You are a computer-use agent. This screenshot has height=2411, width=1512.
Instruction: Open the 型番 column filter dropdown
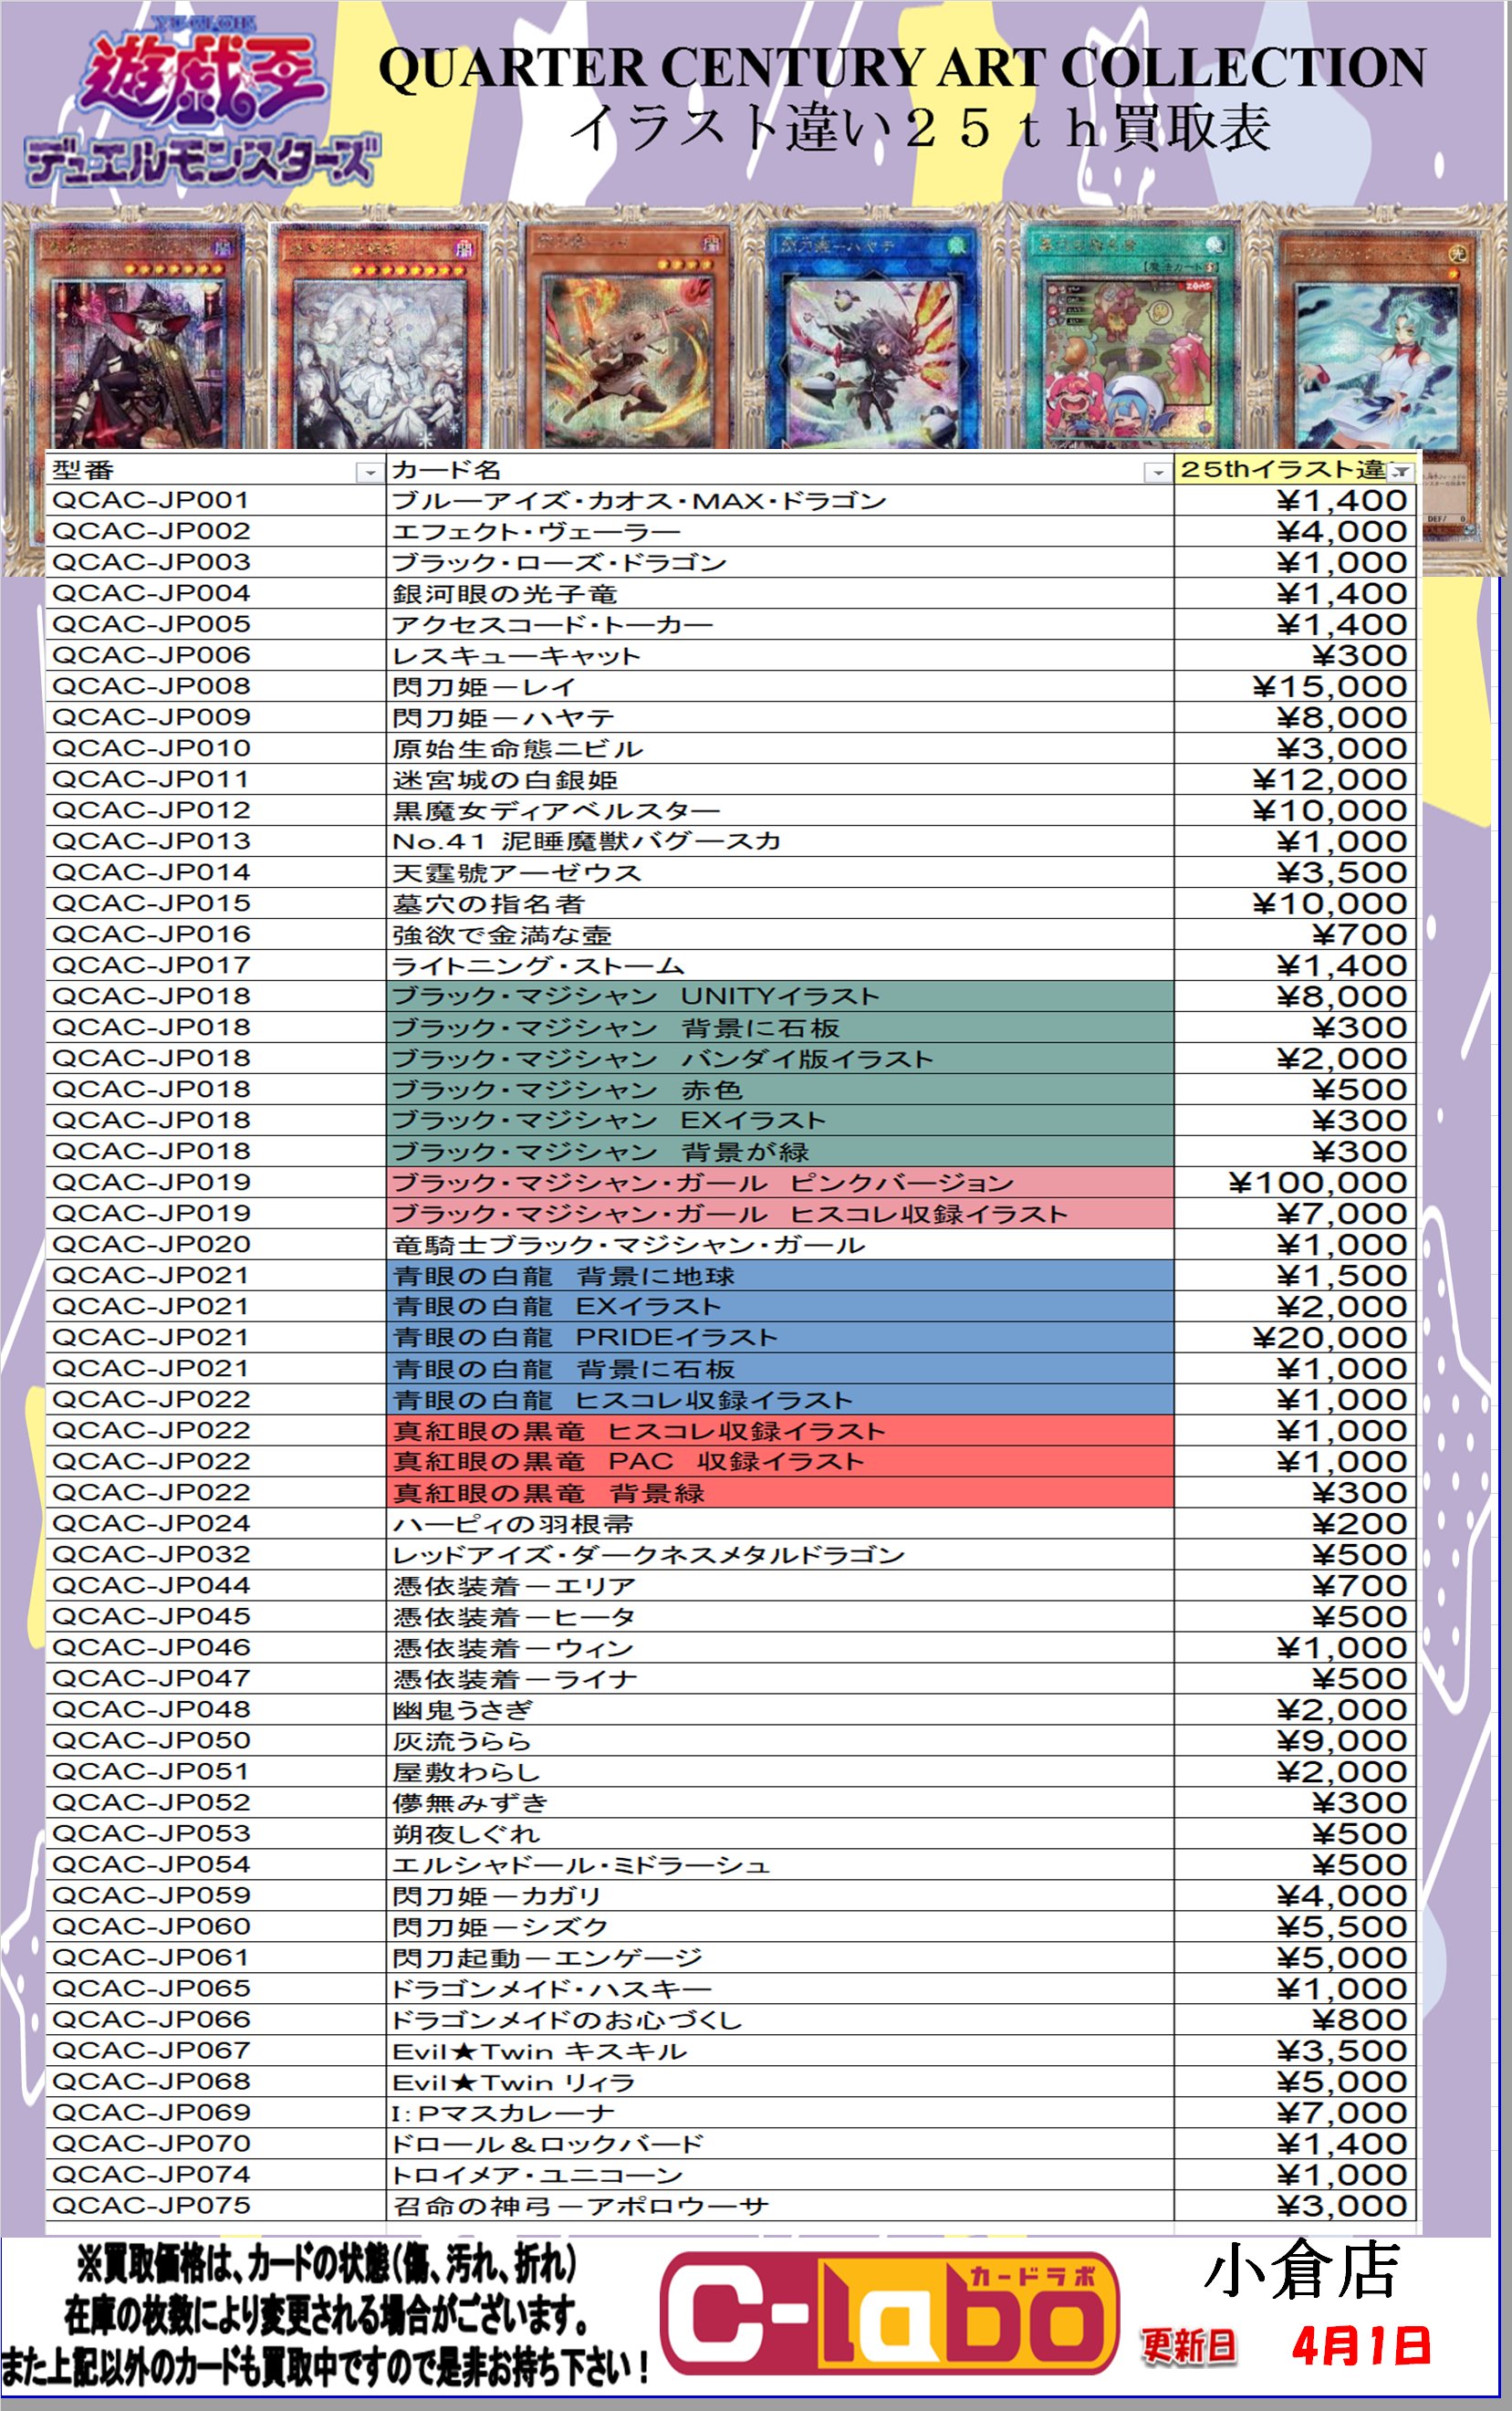[370, 471]
